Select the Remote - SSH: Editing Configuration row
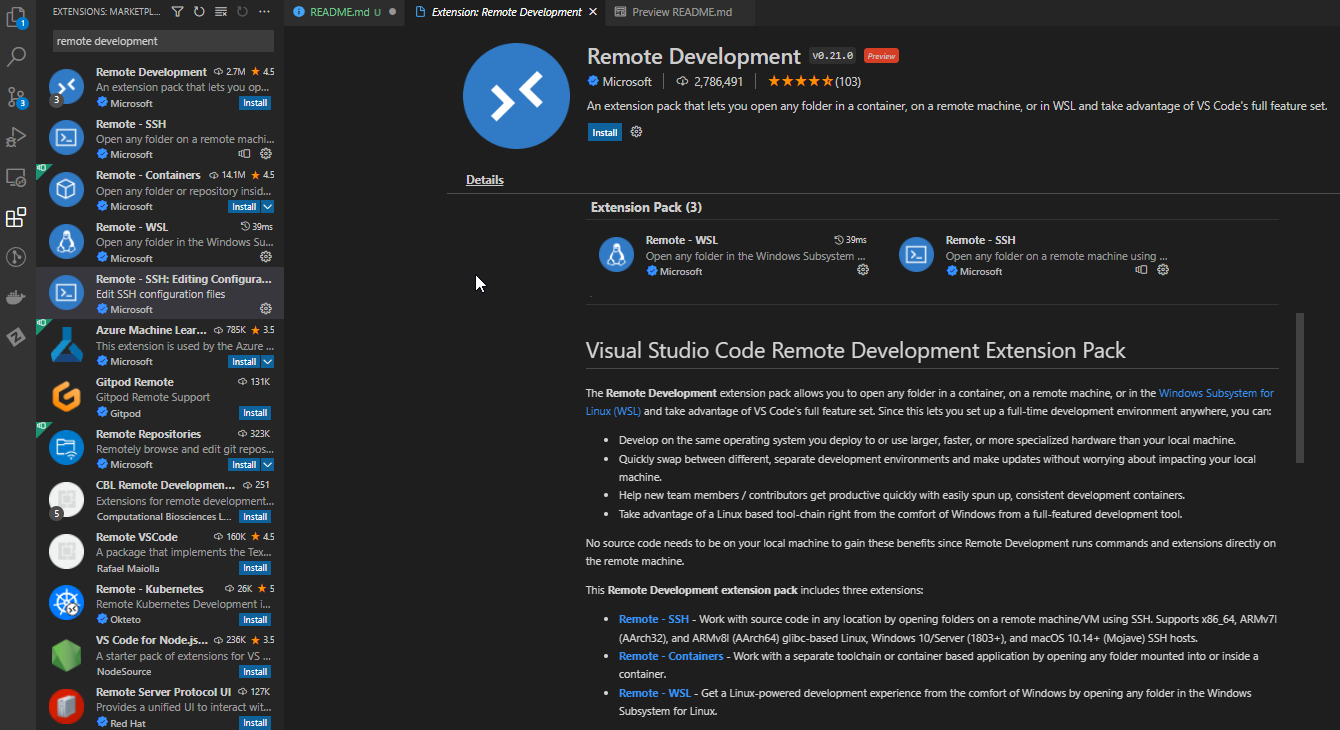Viewport: 1340px width, 730px height. point(160,293)
